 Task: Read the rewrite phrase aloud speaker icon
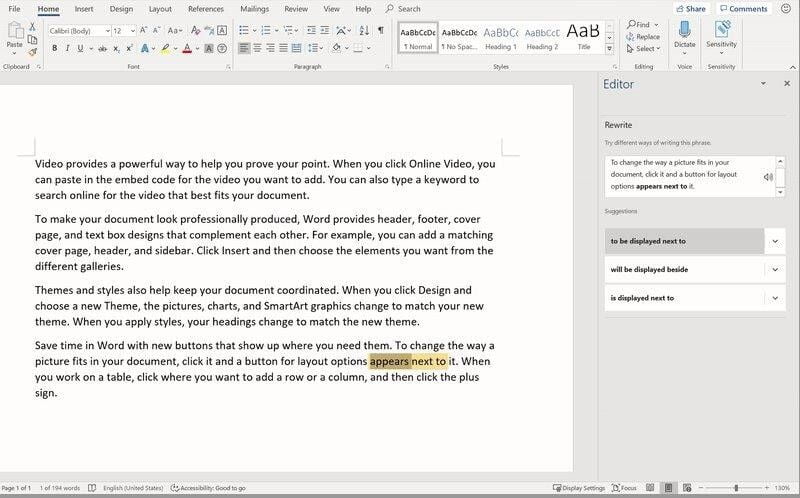tap(768, 177)
